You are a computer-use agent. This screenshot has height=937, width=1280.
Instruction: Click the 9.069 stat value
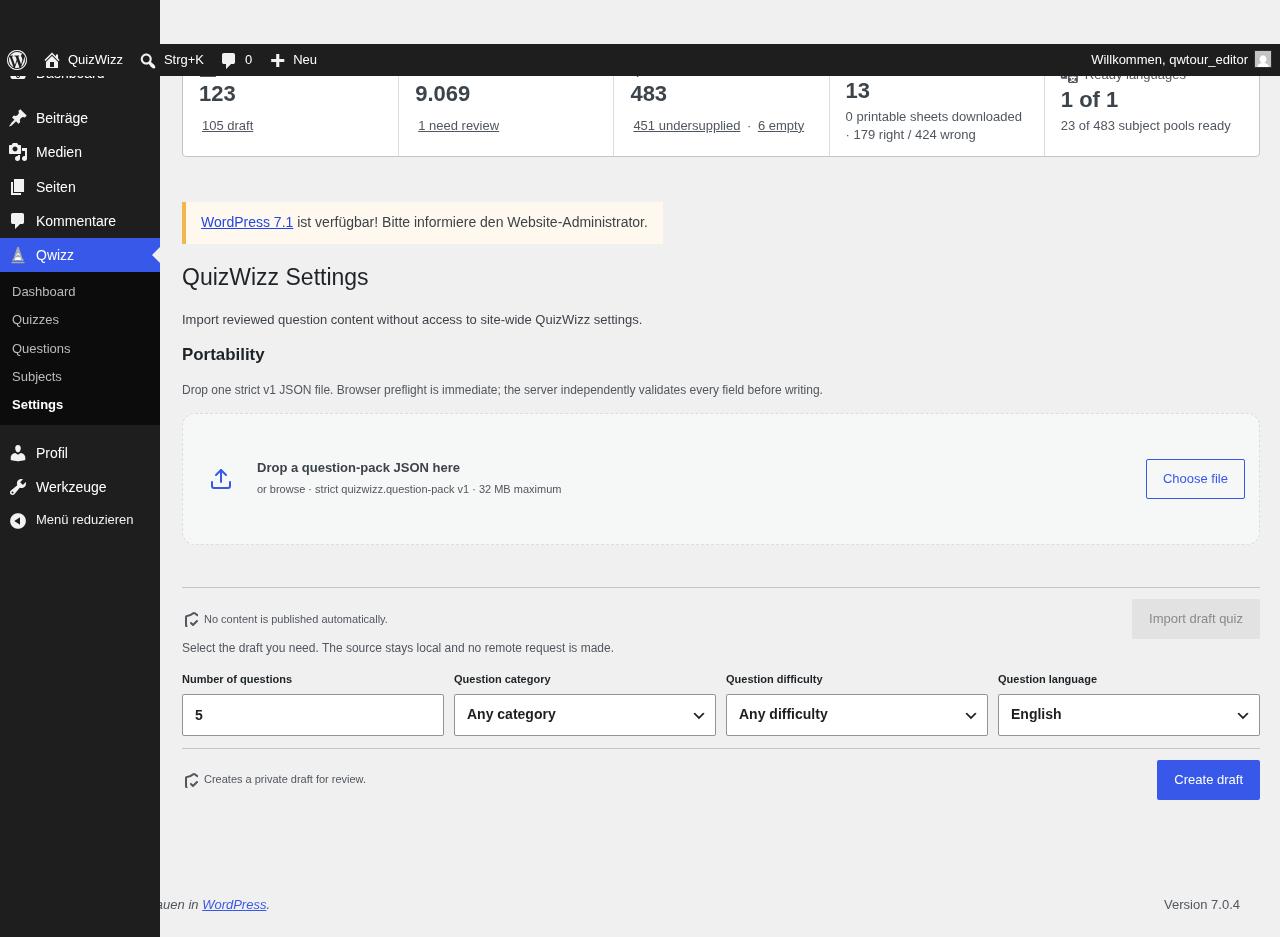pyautogui.click(x=442, y=94)
